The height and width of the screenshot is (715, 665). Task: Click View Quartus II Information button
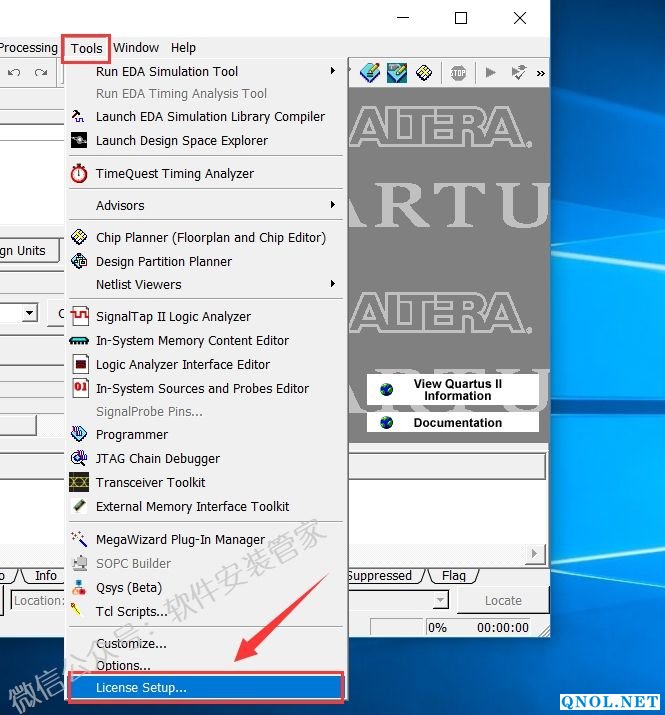pos(457,390)
